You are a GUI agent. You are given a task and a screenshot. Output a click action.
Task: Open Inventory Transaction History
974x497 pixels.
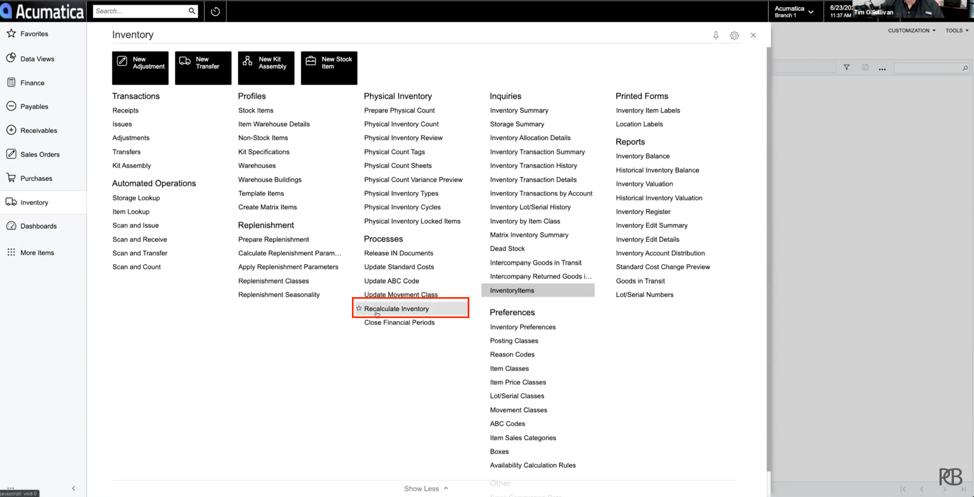click(x=533, y=165)
